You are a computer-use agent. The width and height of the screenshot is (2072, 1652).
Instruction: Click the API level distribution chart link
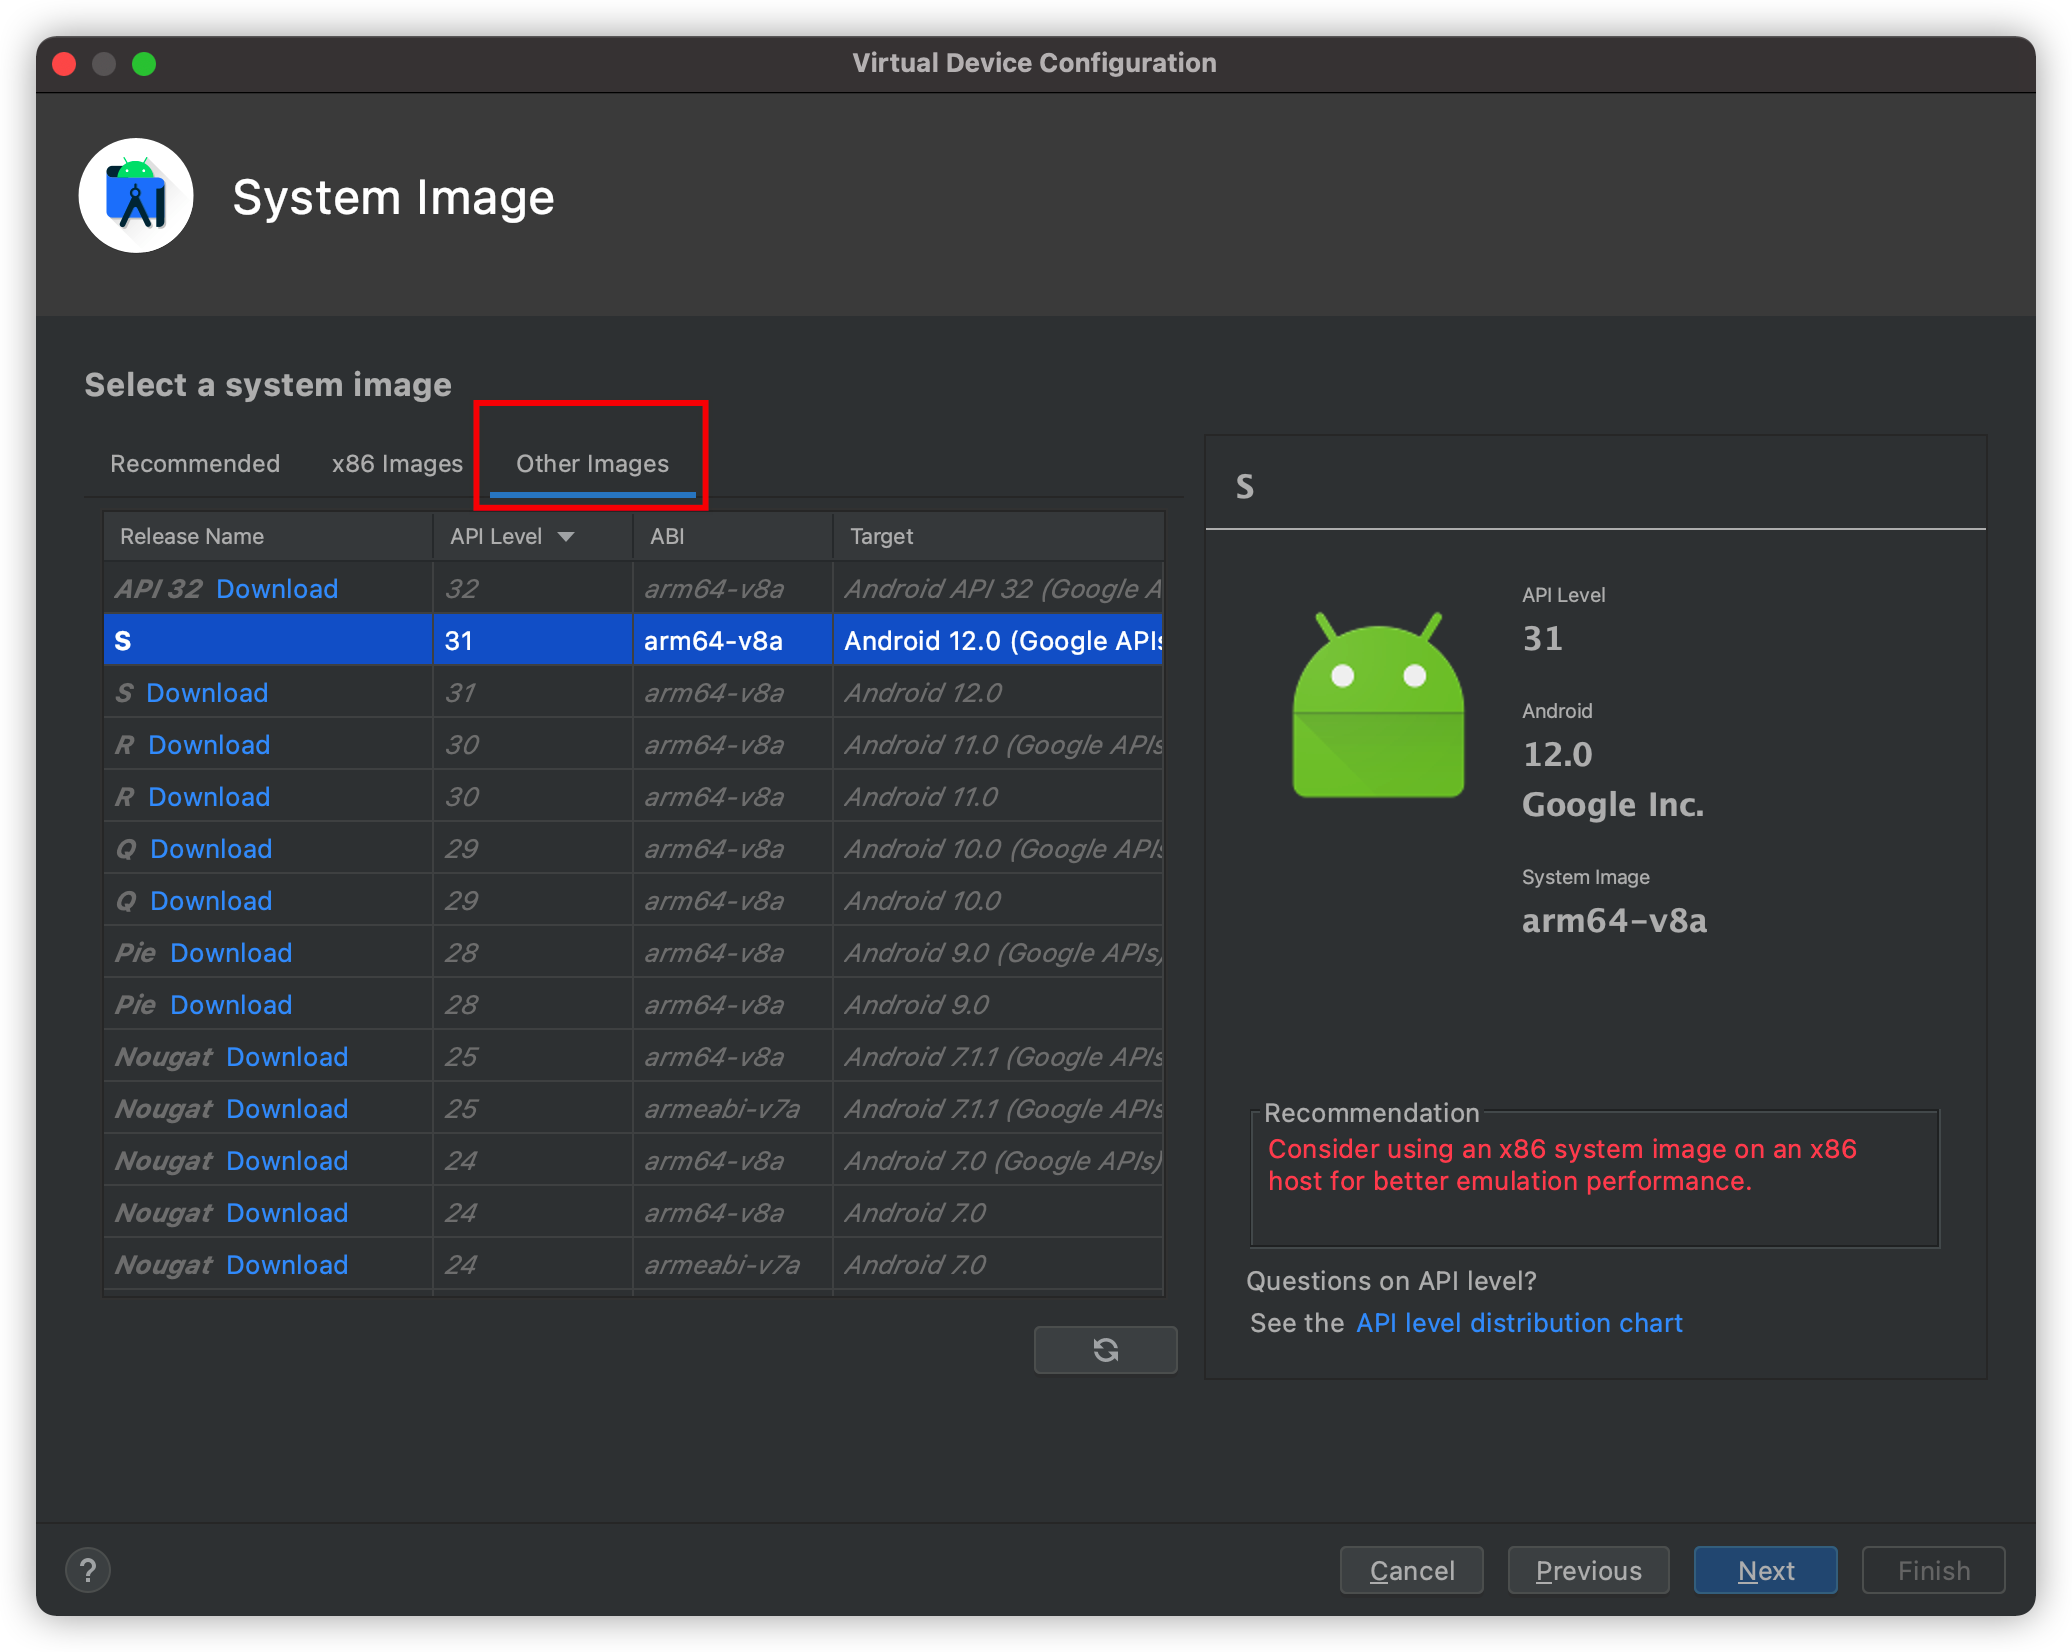click(1521, 1322)
